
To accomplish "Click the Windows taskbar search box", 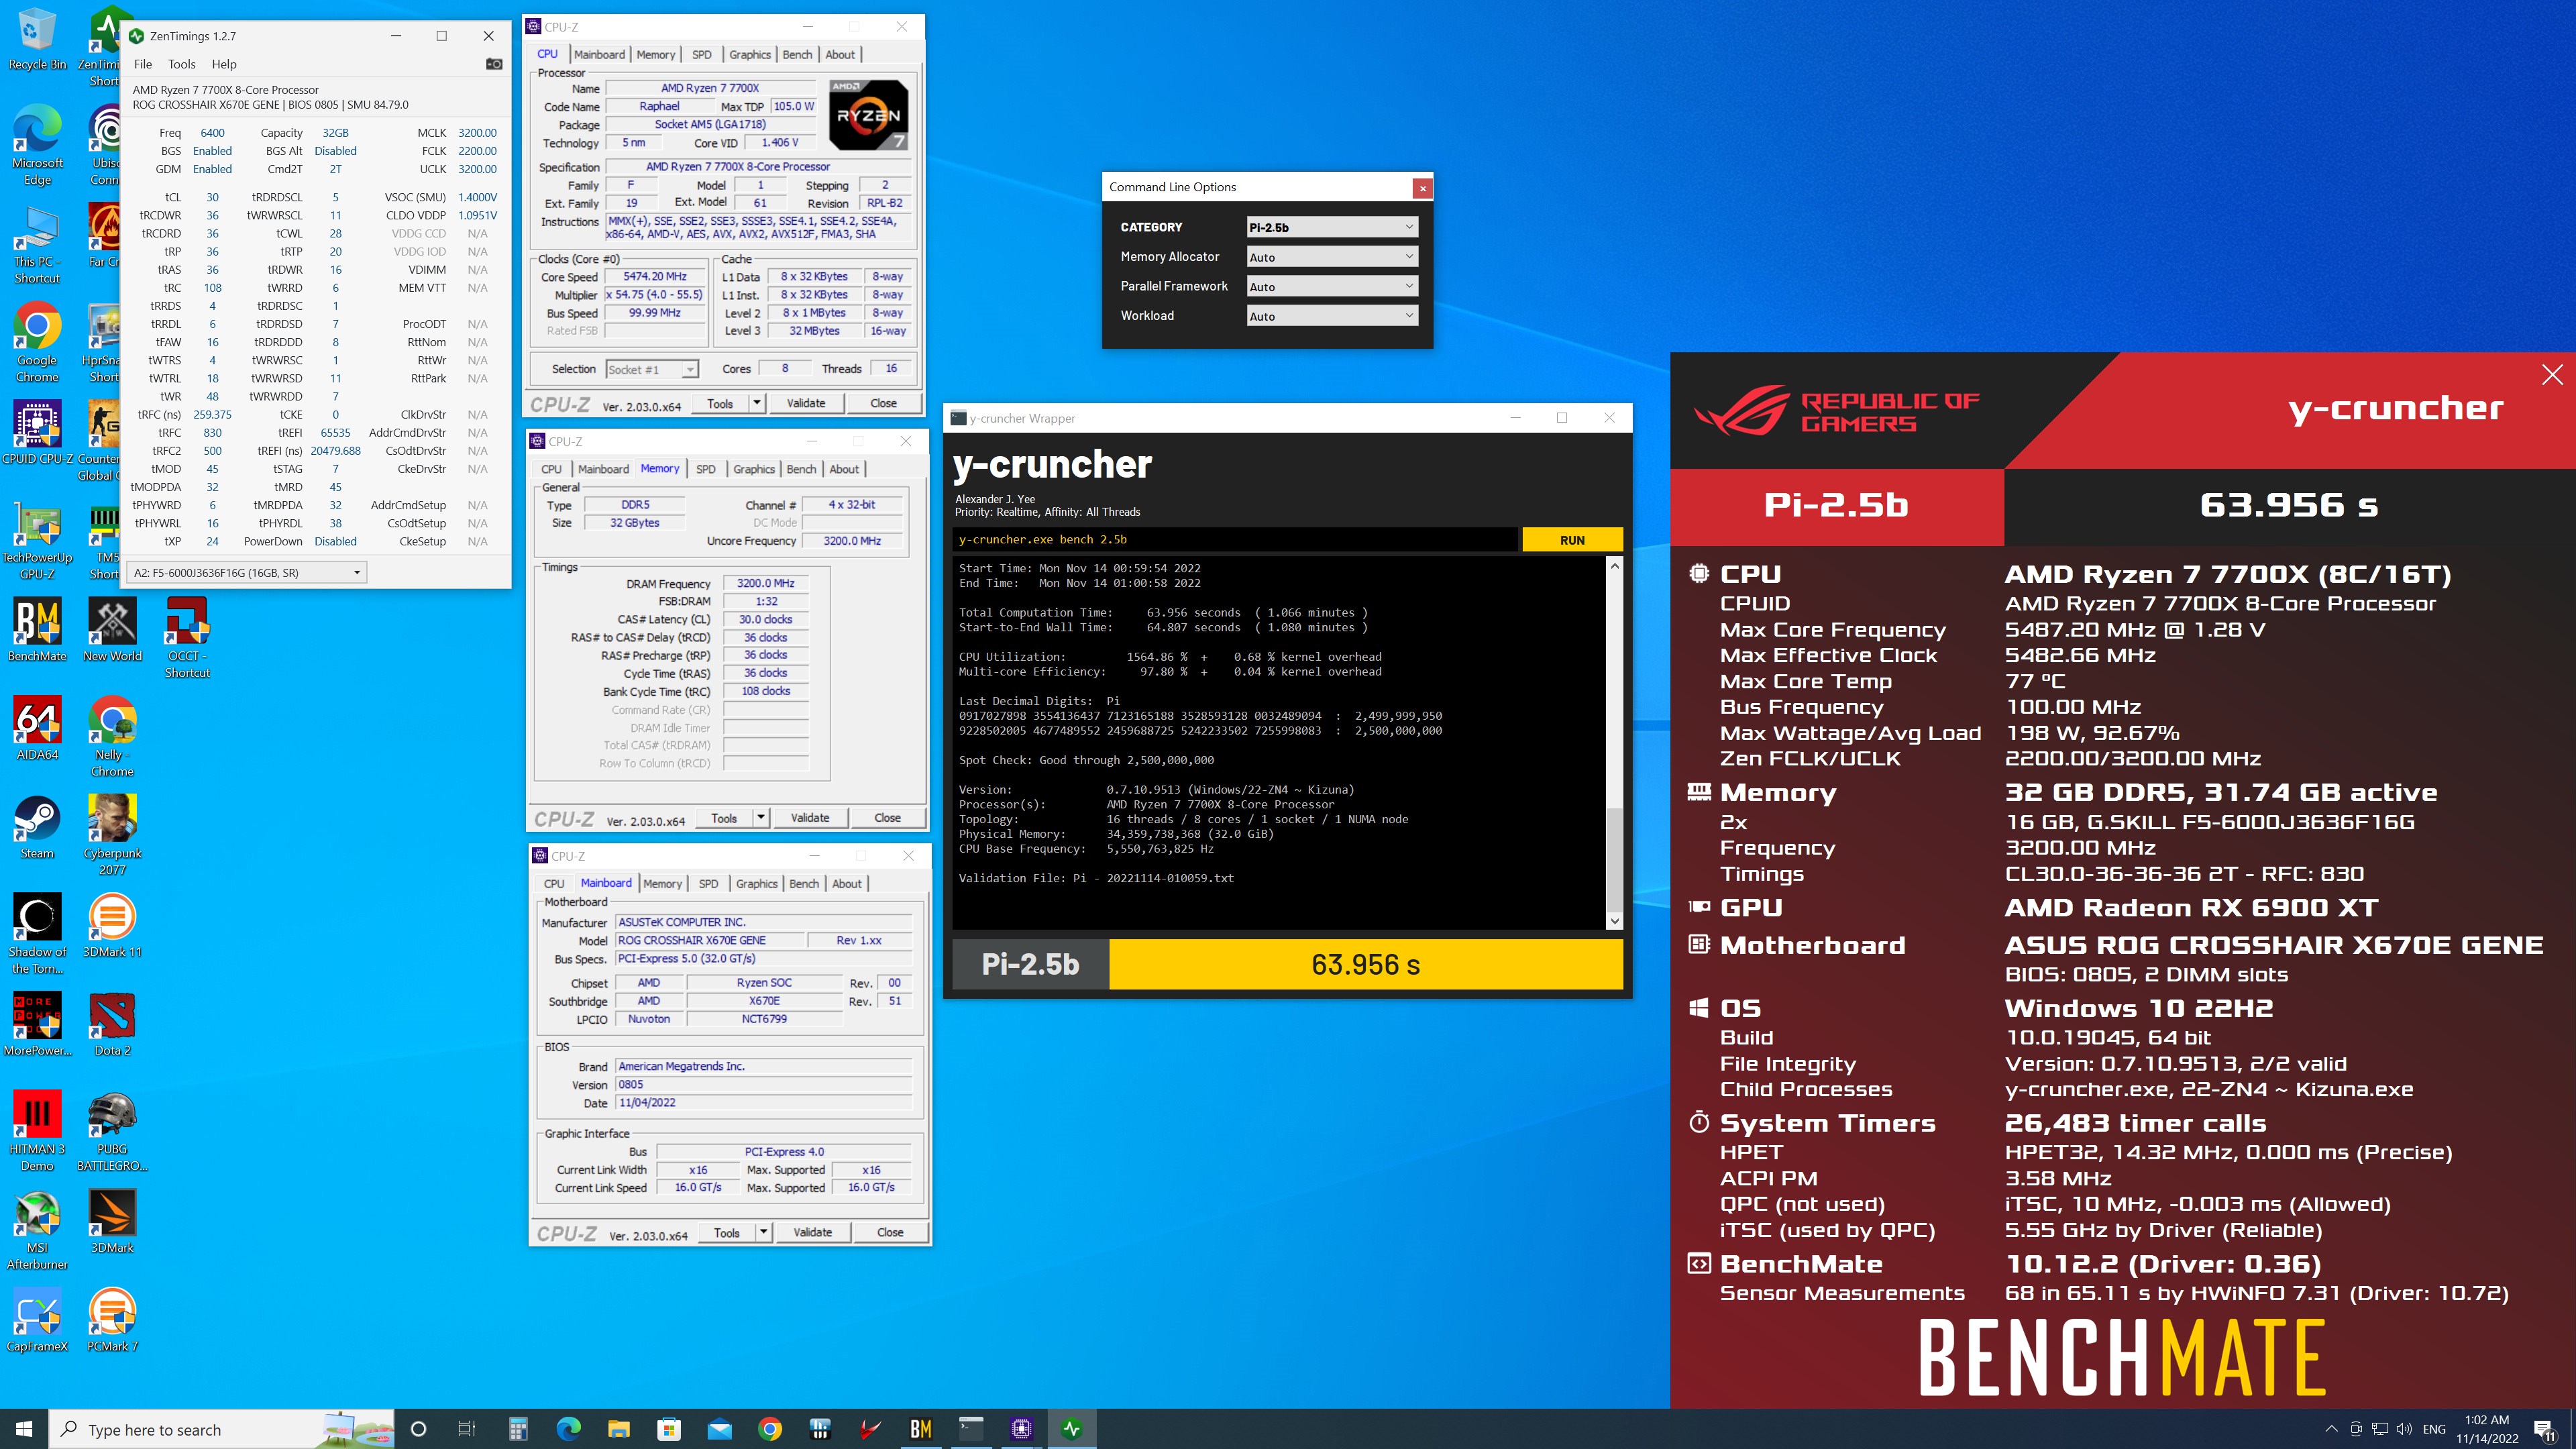I will pos(222,1429).
